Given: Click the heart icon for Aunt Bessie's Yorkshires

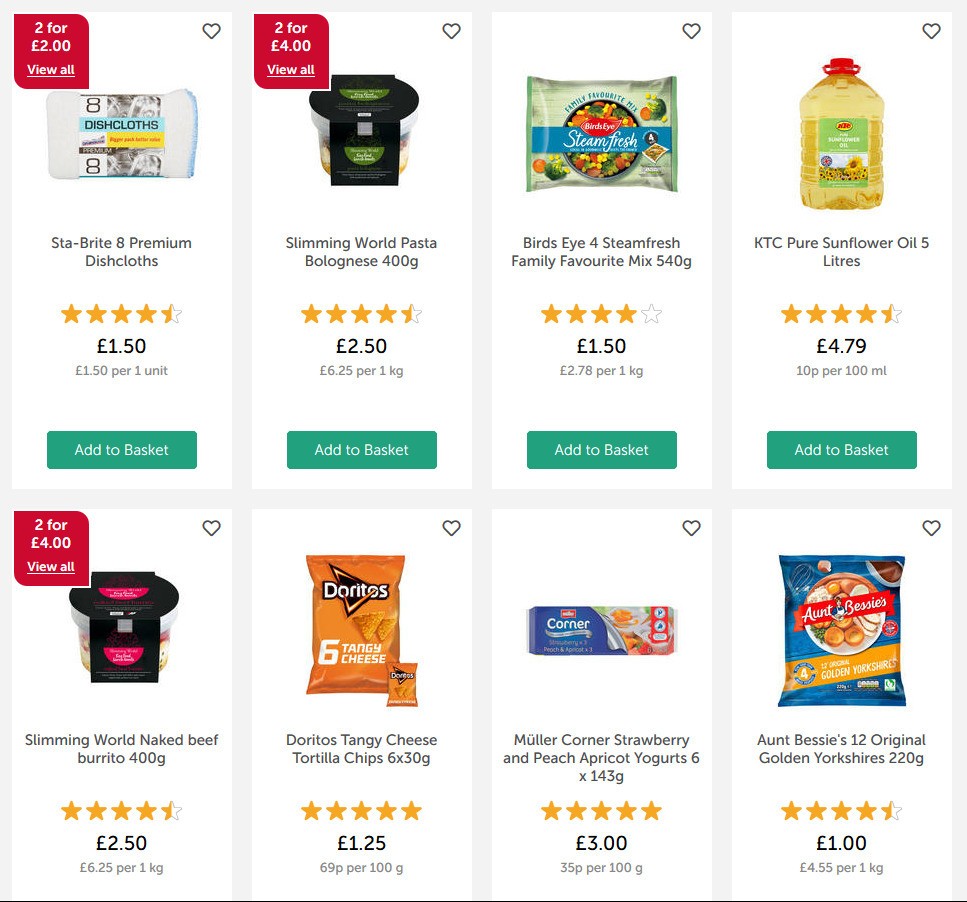Looking at the screenshot, I should tap(931, 528).
